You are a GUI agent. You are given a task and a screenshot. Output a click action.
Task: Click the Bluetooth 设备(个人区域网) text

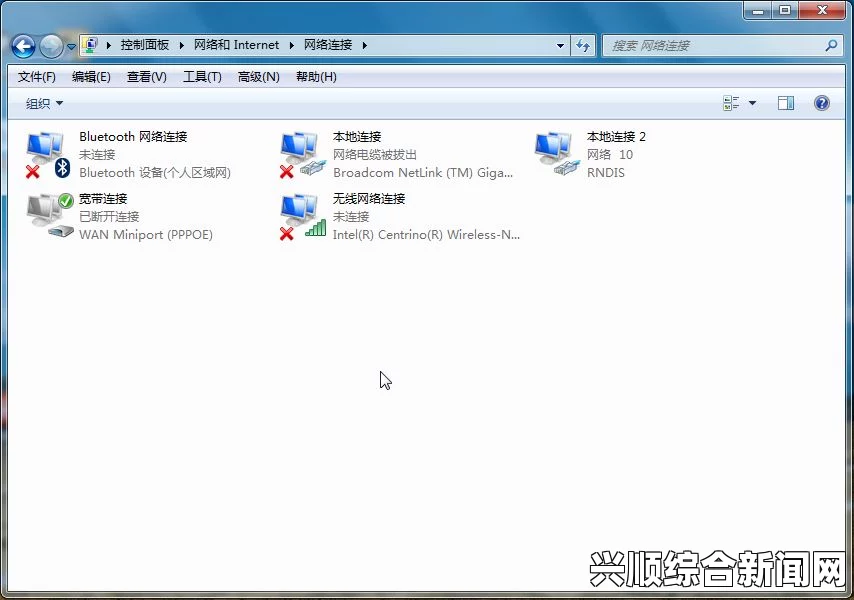pos(155,173)
